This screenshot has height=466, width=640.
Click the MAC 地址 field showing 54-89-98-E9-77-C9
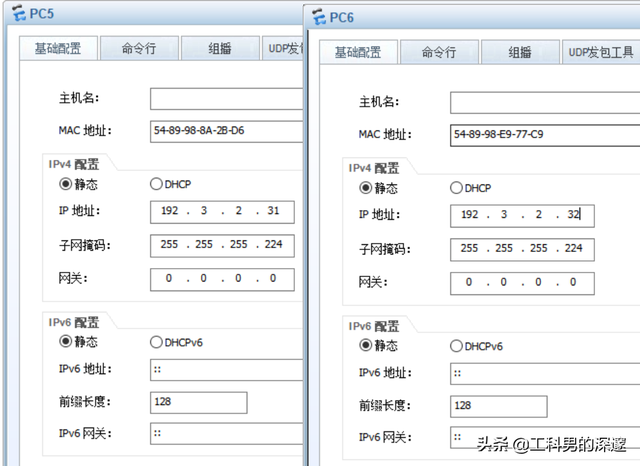[545, 135]
